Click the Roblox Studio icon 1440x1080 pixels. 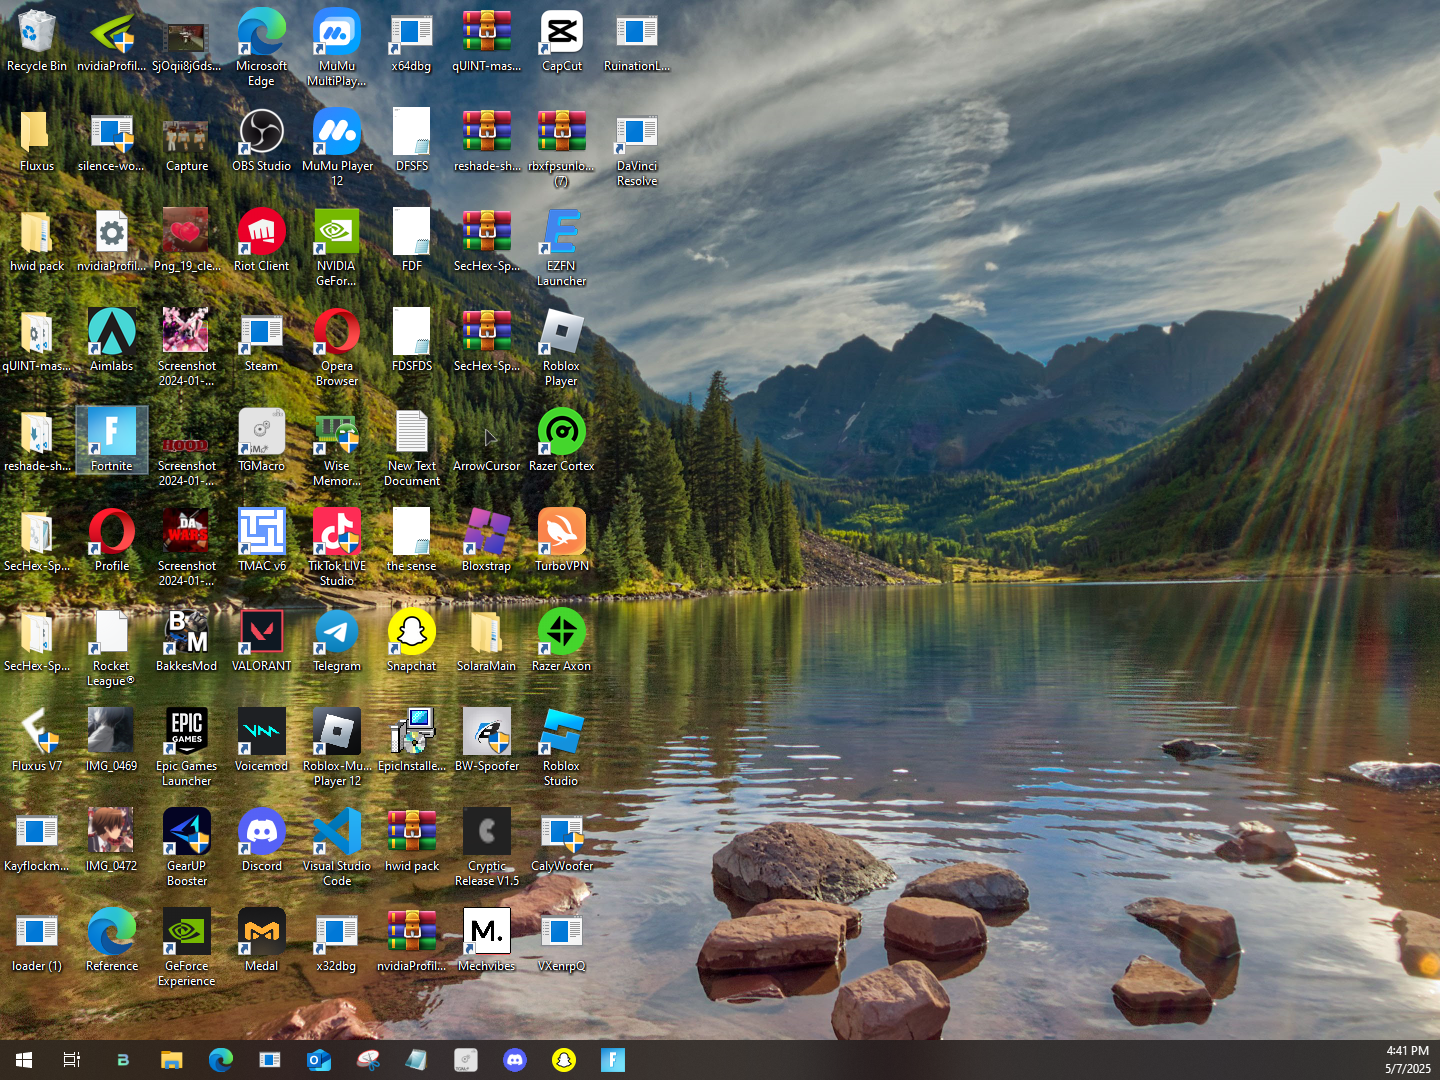pyautogui.click(x=562, y=748)
